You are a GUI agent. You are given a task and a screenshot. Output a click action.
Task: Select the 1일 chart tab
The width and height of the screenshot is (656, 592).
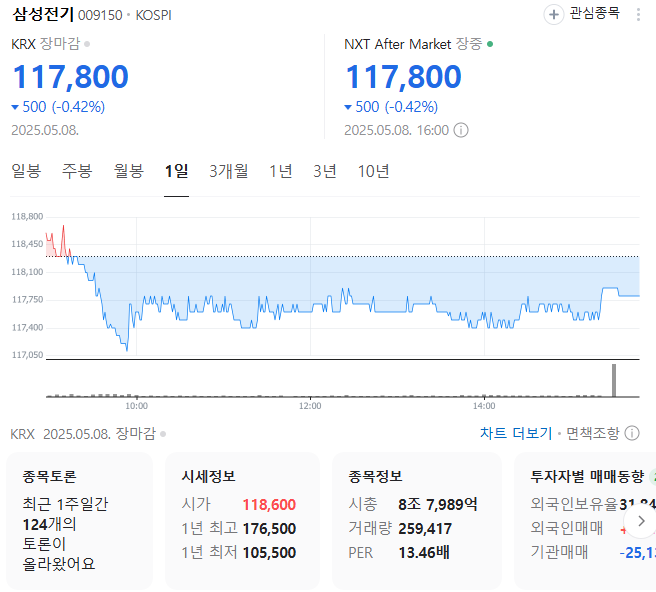177,171
